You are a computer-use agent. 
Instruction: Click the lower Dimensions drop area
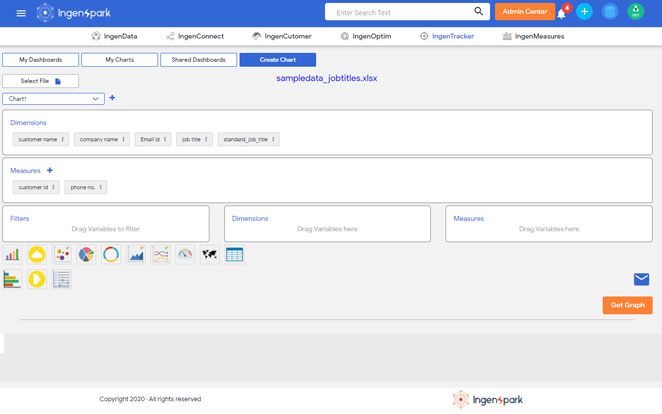(328, 224)
